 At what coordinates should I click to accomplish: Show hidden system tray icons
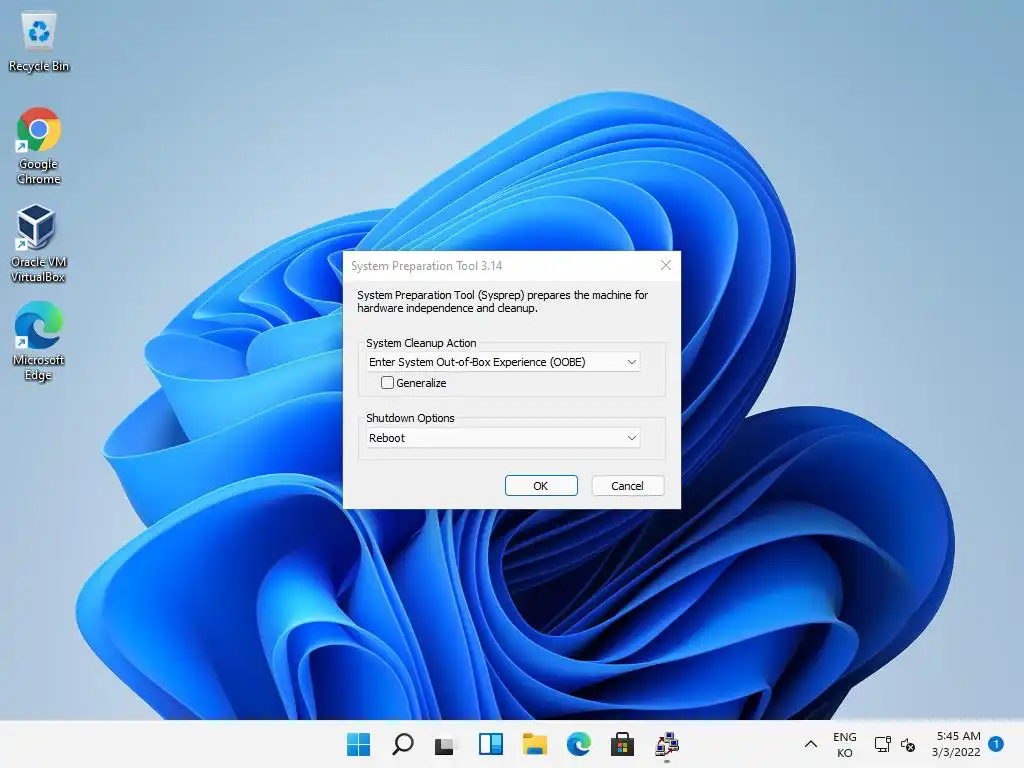[x=810, y=744]
